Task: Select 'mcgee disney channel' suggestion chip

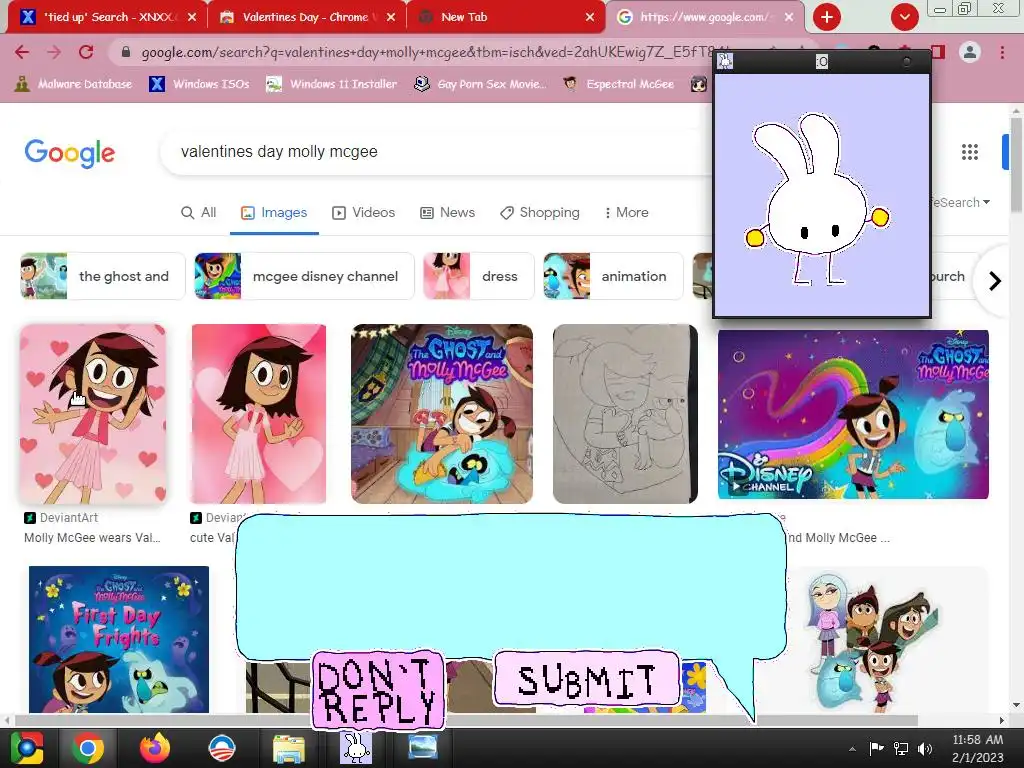Action: [304, 276]
